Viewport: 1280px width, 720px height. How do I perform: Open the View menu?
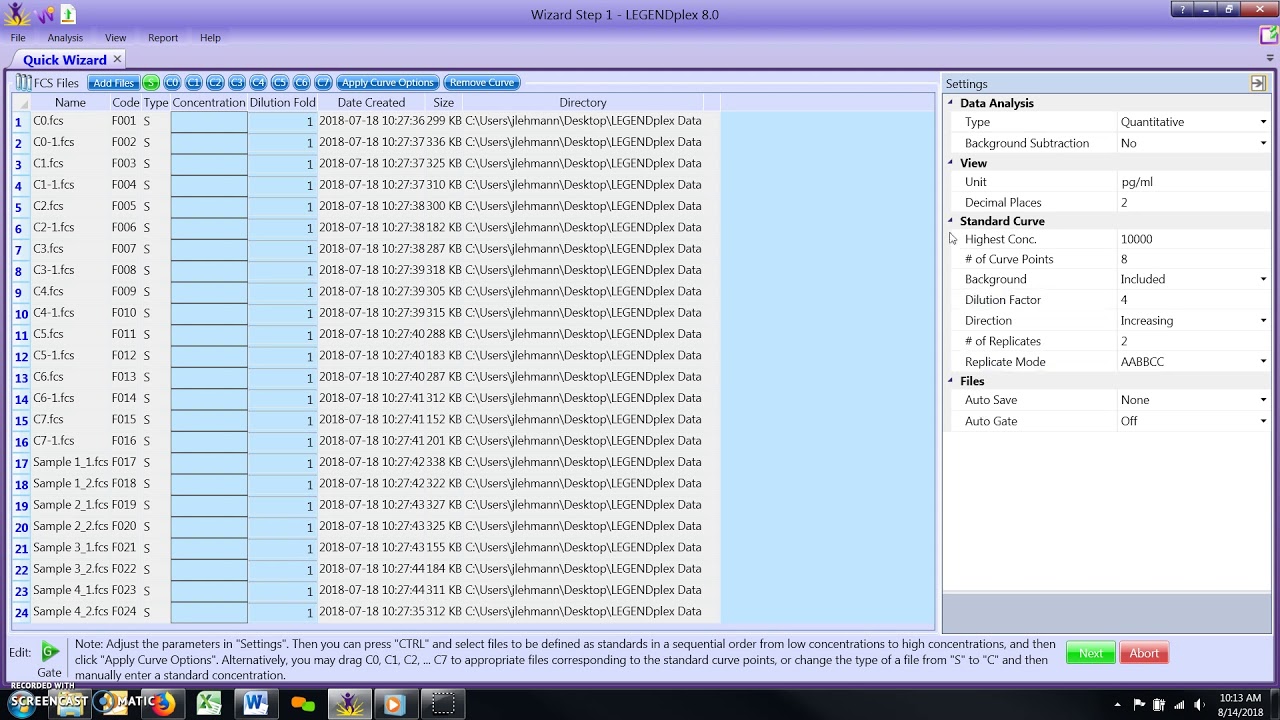coord(116,38)
